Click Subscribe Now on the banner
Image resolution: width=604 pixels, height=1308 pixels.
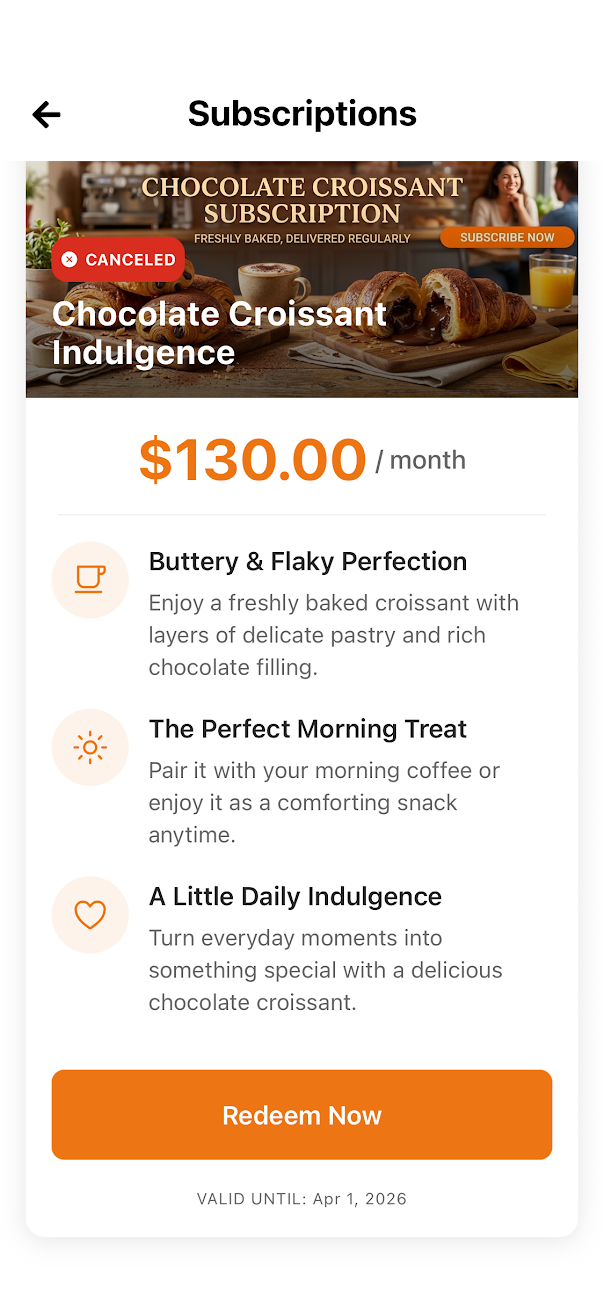tap(507, 238)
